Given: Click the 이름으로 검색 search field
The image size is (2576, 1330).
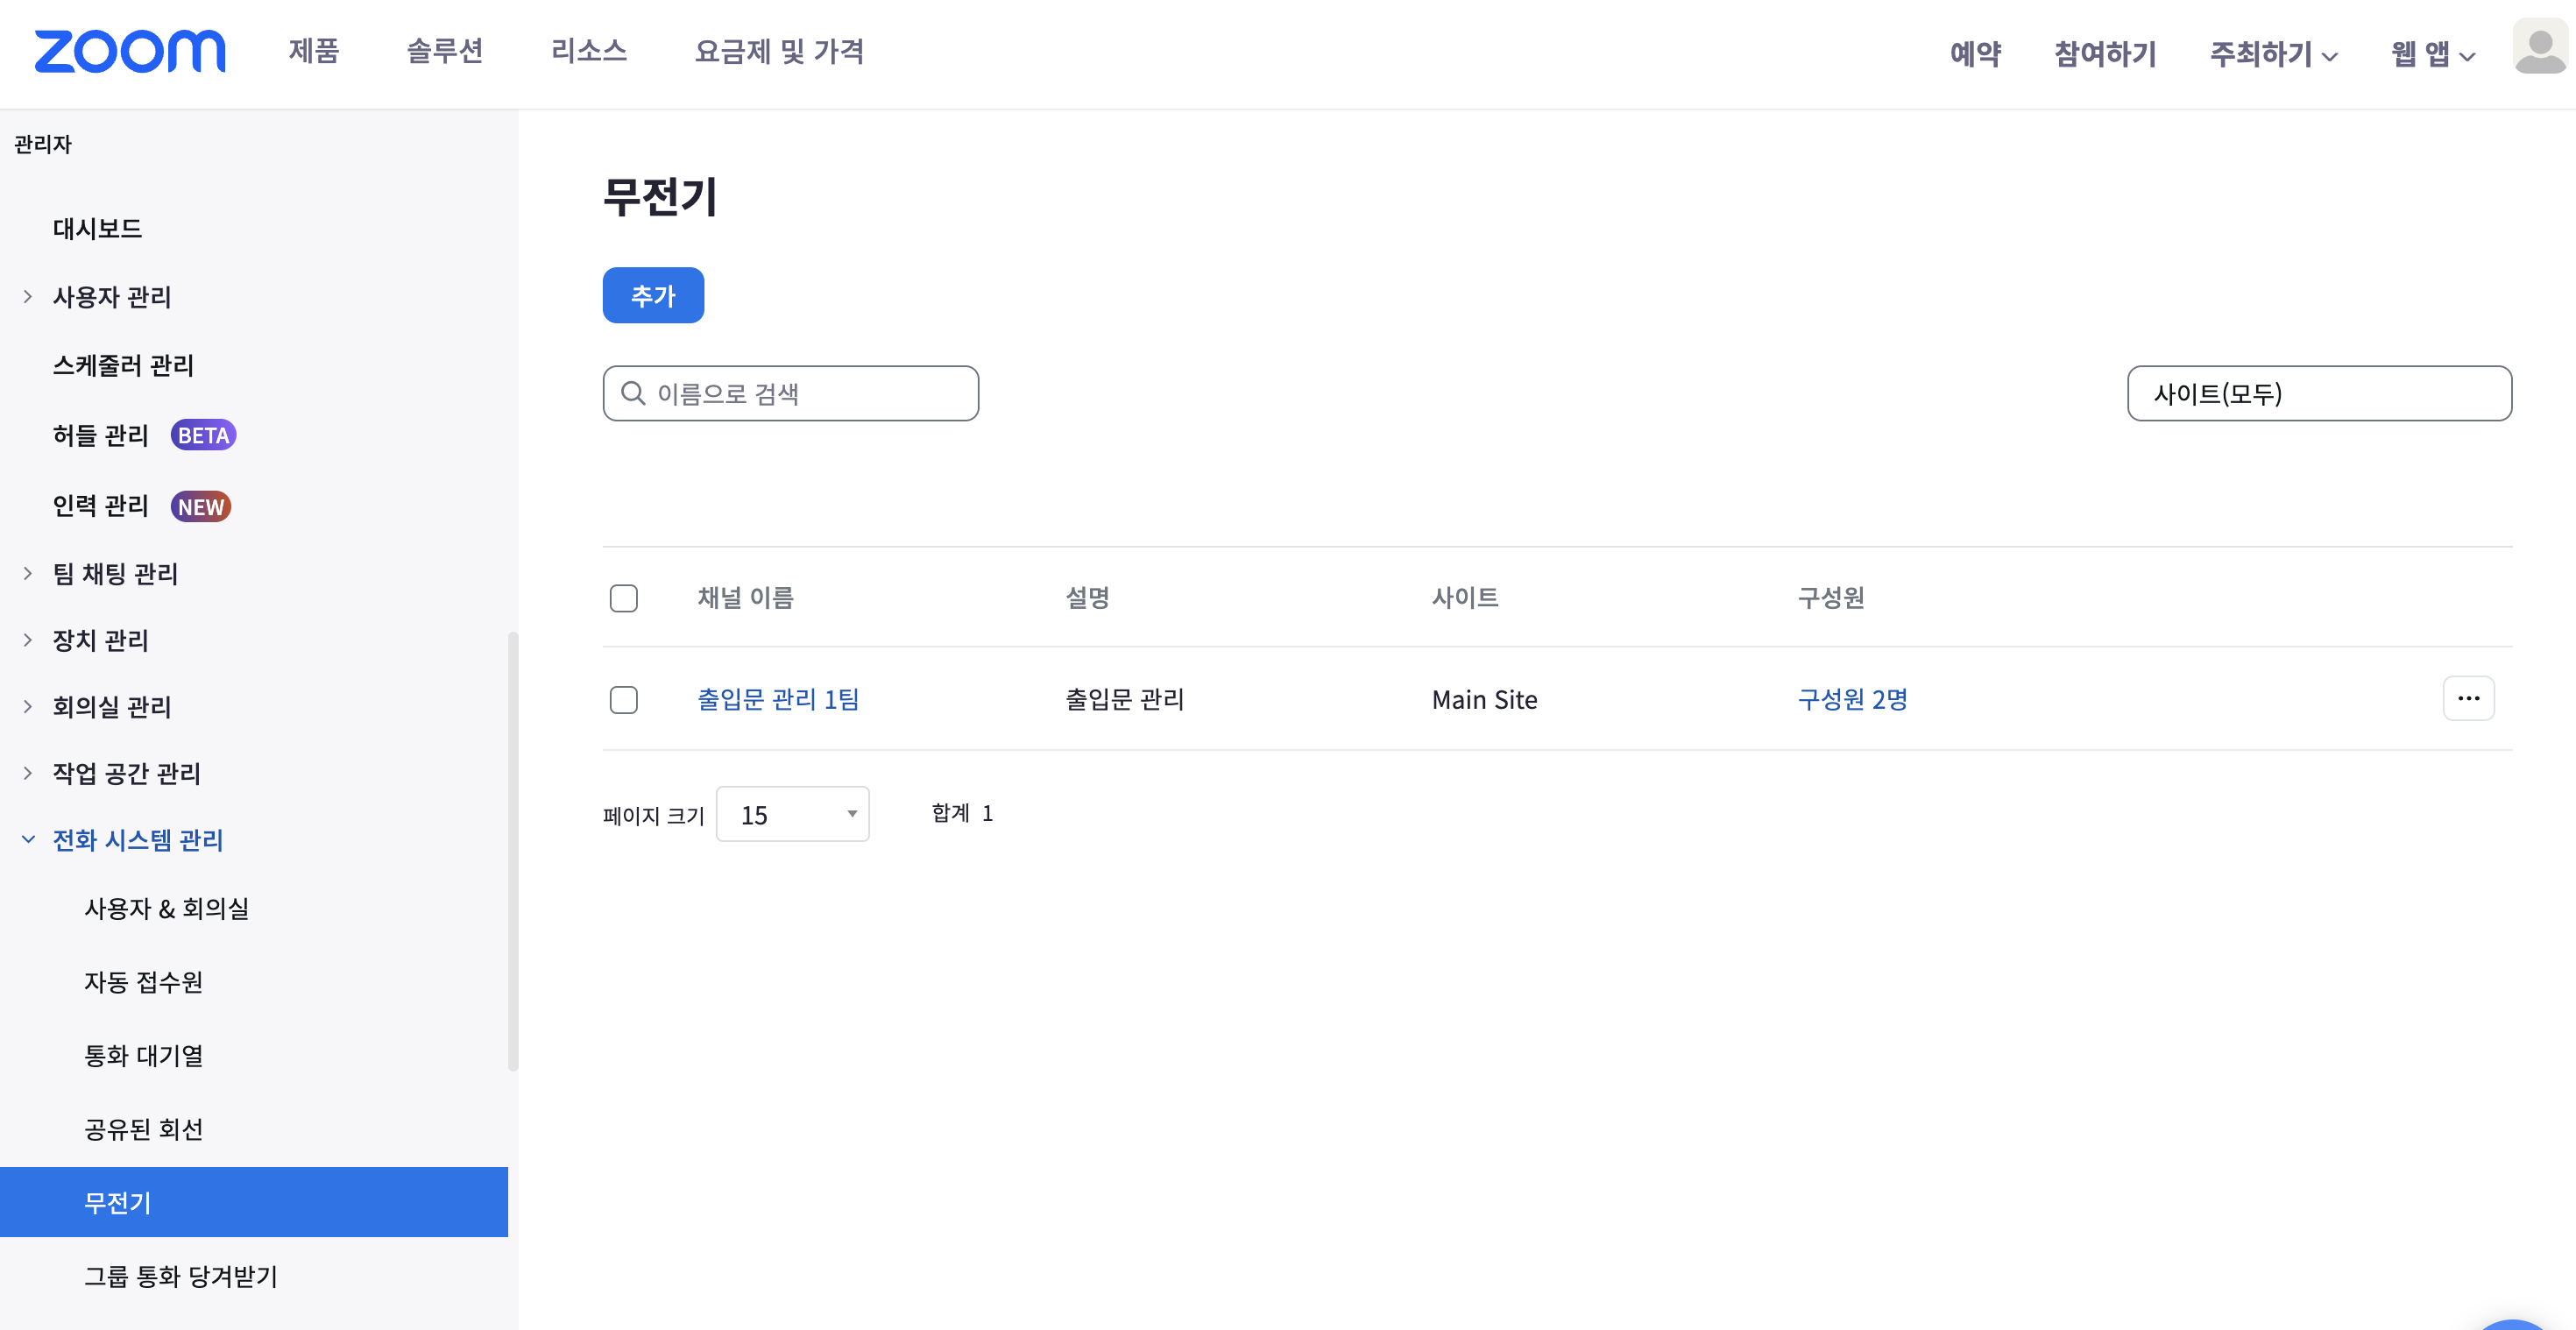Looking at the screenshot, I should (x=790, y=393).
